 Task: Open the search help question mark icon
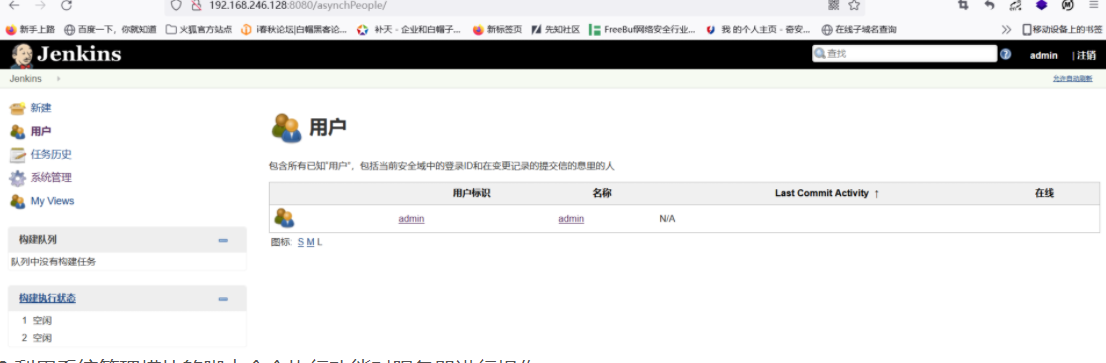click(1006, 54)
